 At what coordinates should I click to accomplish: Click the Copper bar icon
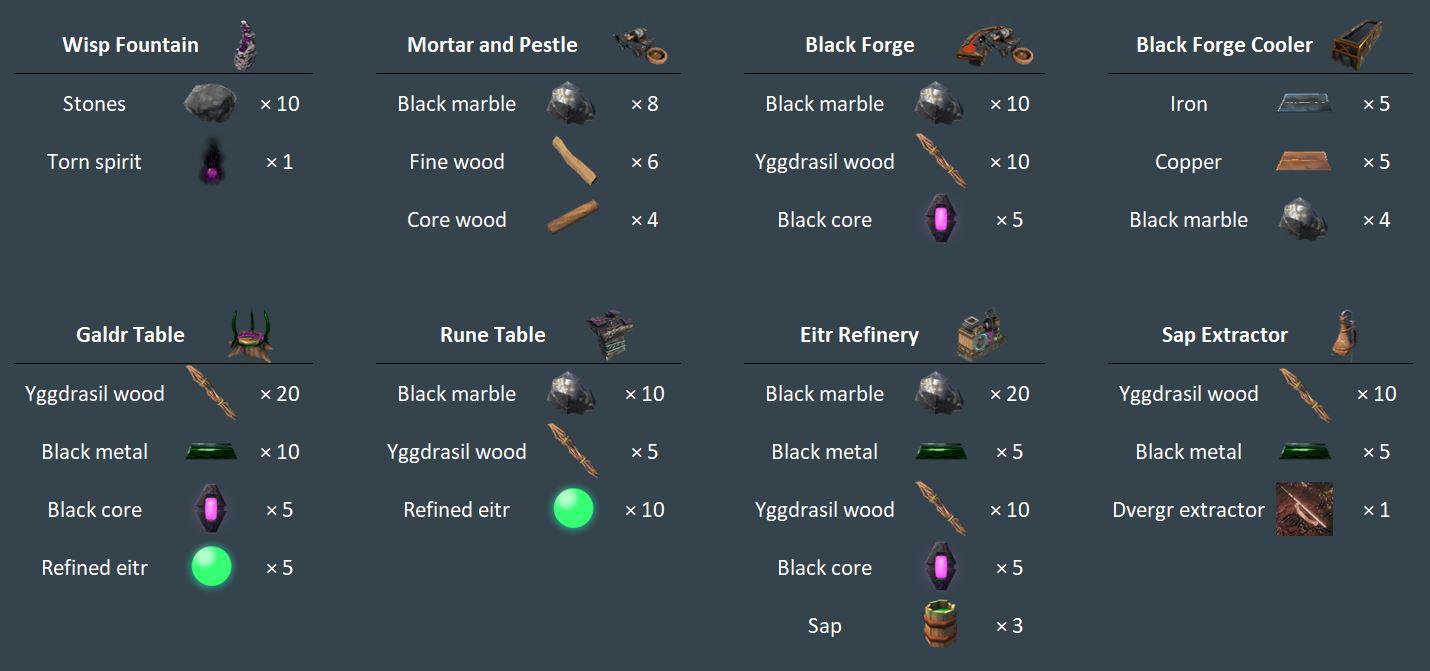click(1303, 161)
